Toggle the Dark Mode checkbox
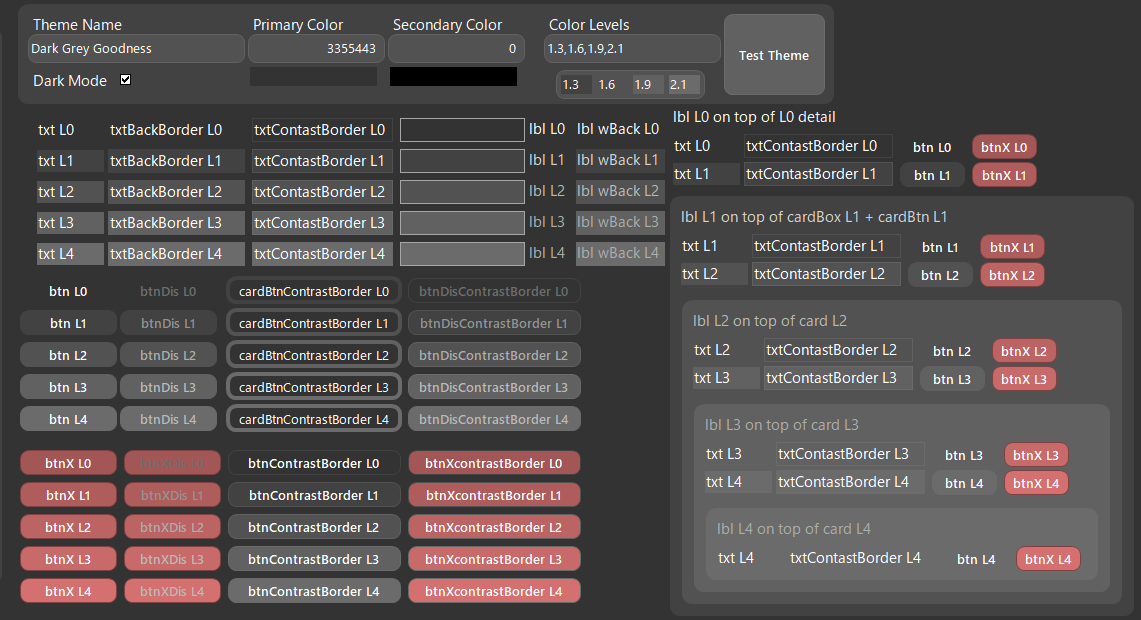Screen dimensions: 1141x620 (126, 80)
